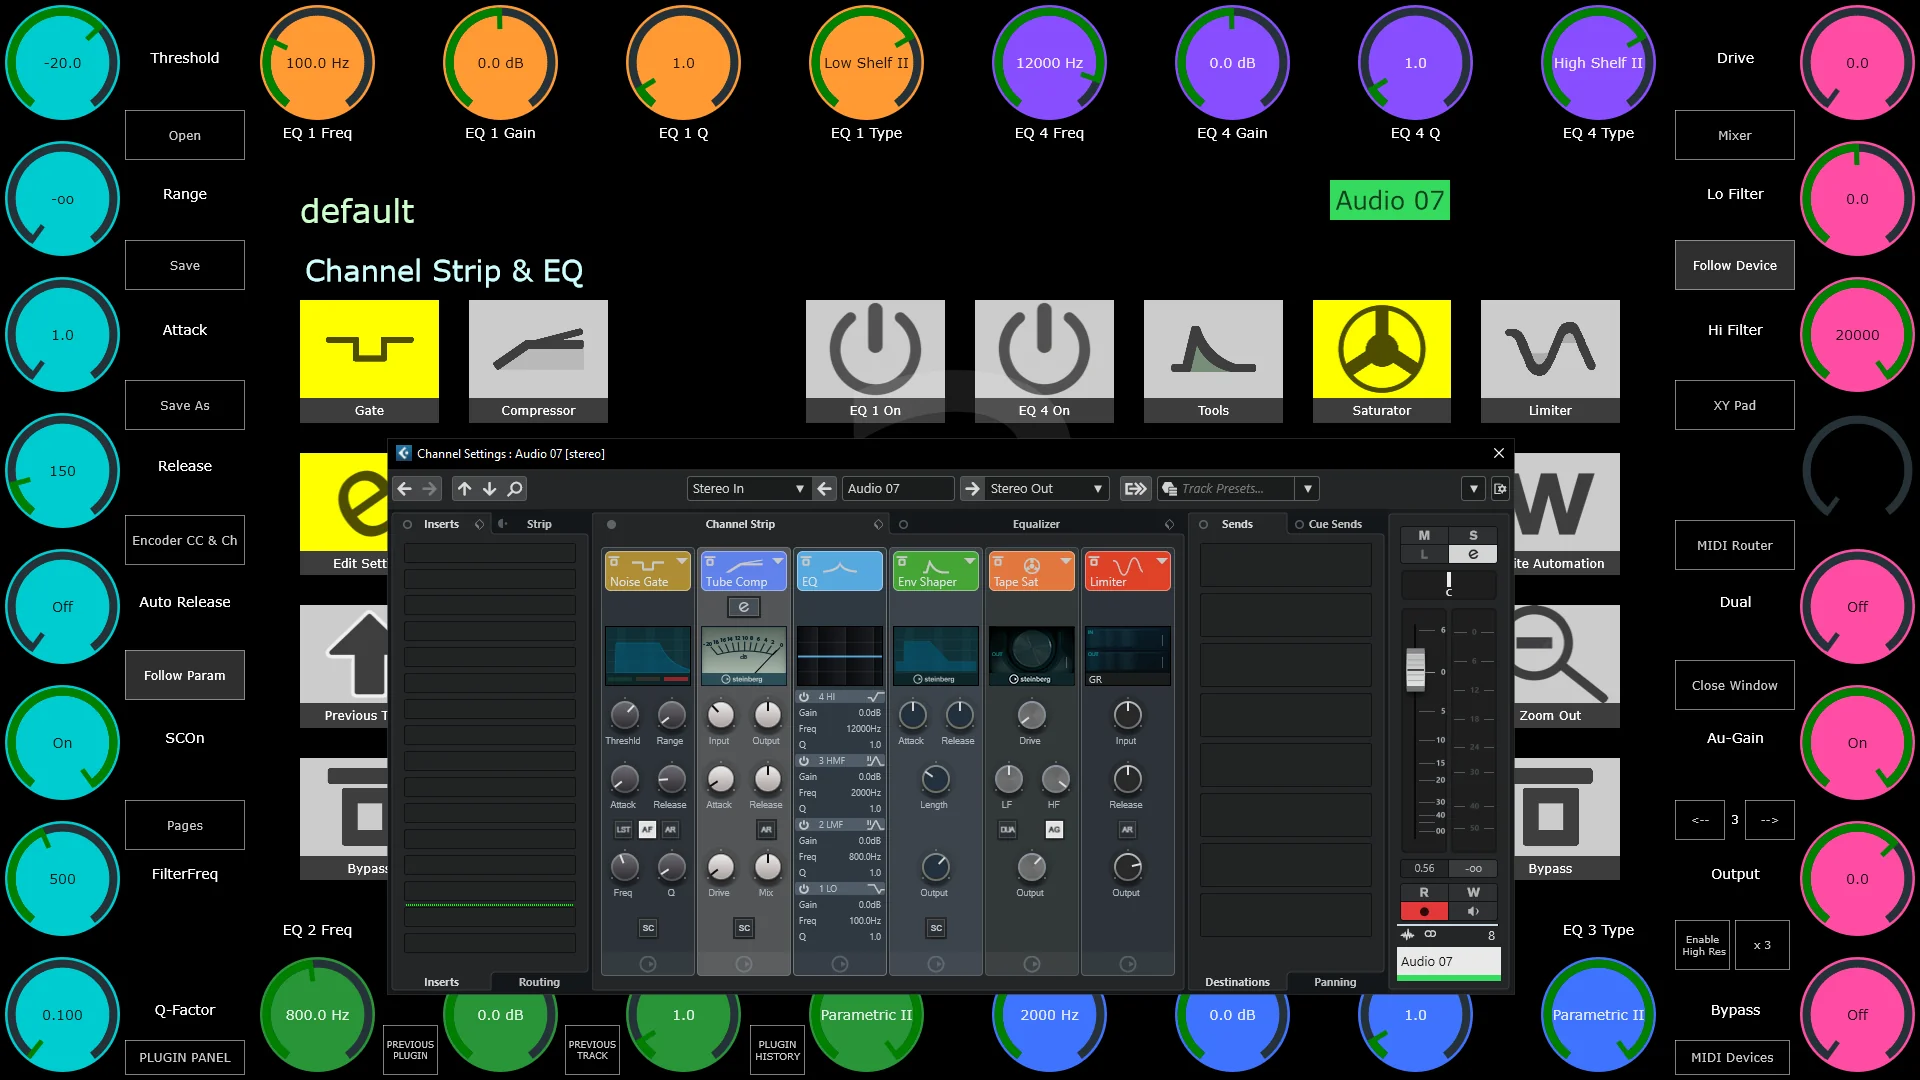
Task: Select the Gate tile in Channel Strip & EQ
Action: click(369, 361)
